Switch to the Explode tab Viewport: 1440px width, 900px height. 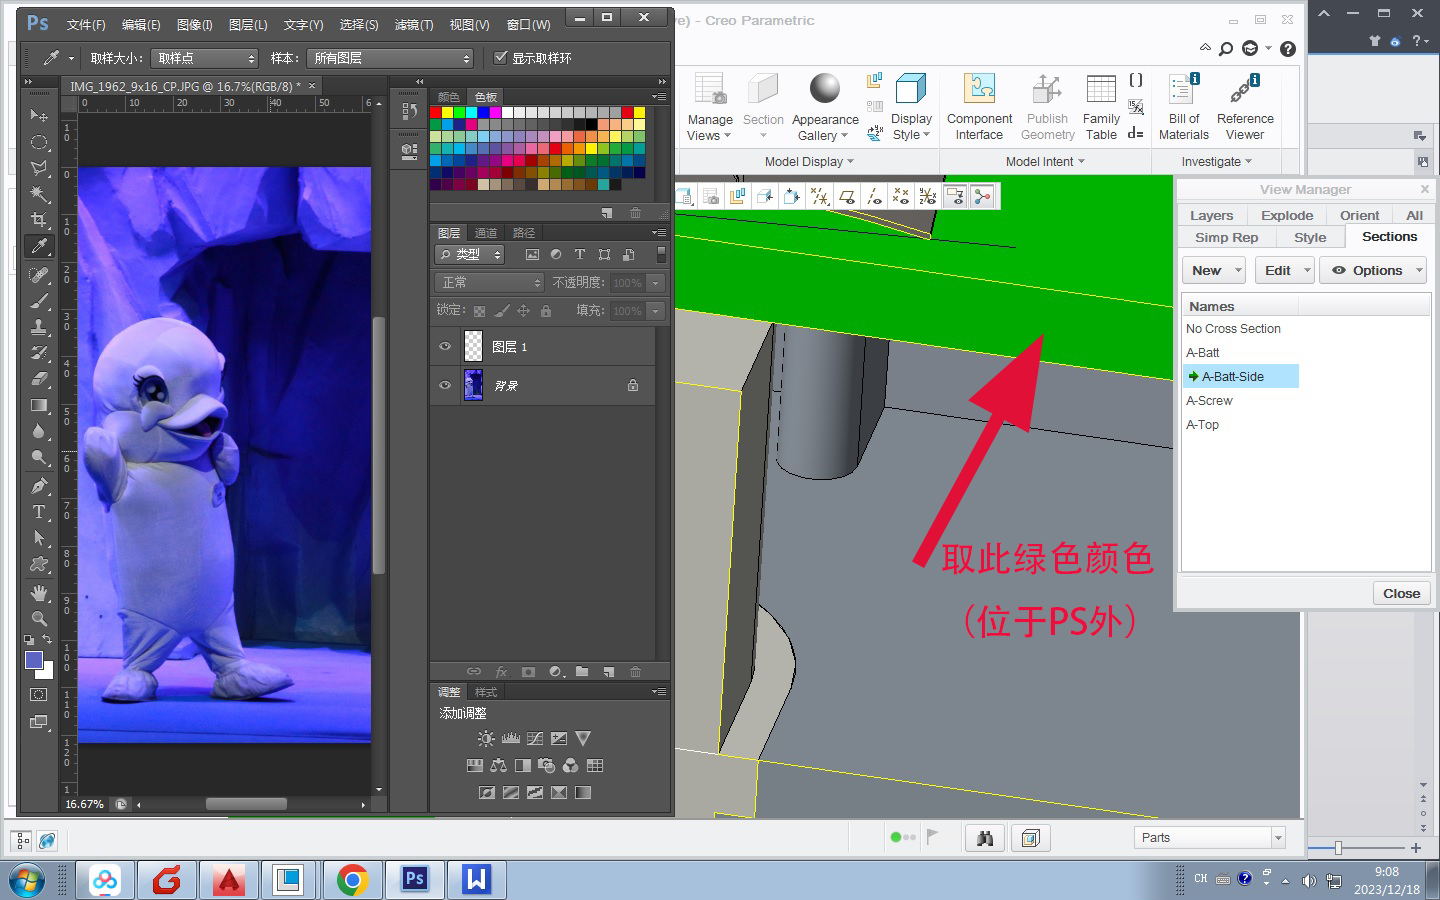(x=1287, y=215)
